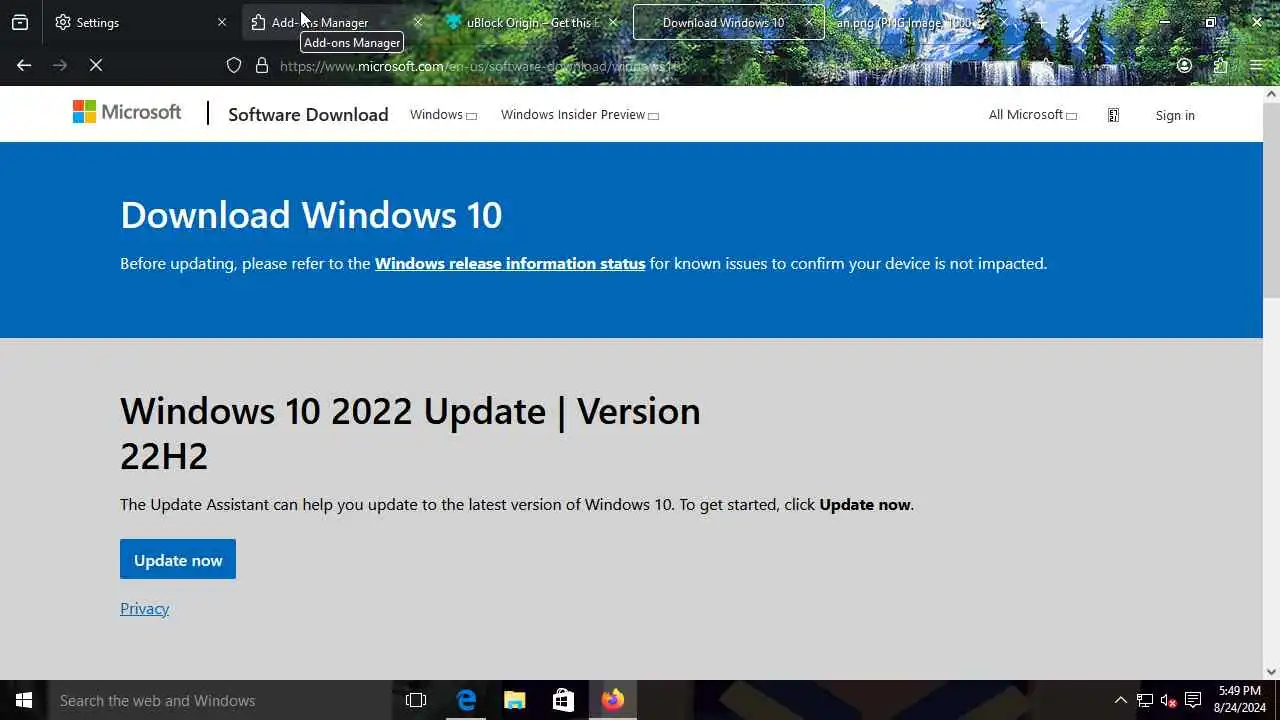Open Microsoft Store from the taskbar
This screenshot has width=1280, height=720.
pyautogui.click(x=563, y=700)
